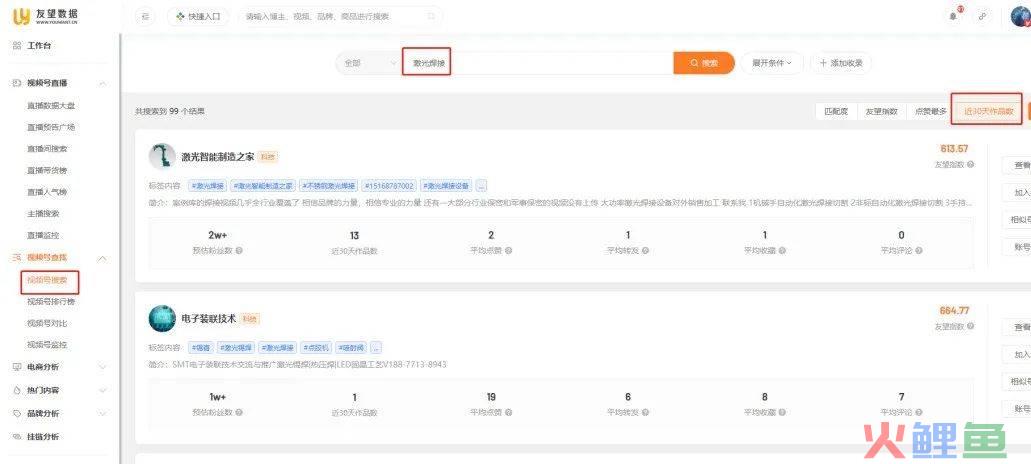The height and width of the screenshot is (464, 1031).
Task: Click the 工作台 grid icon
Action: 17,46
